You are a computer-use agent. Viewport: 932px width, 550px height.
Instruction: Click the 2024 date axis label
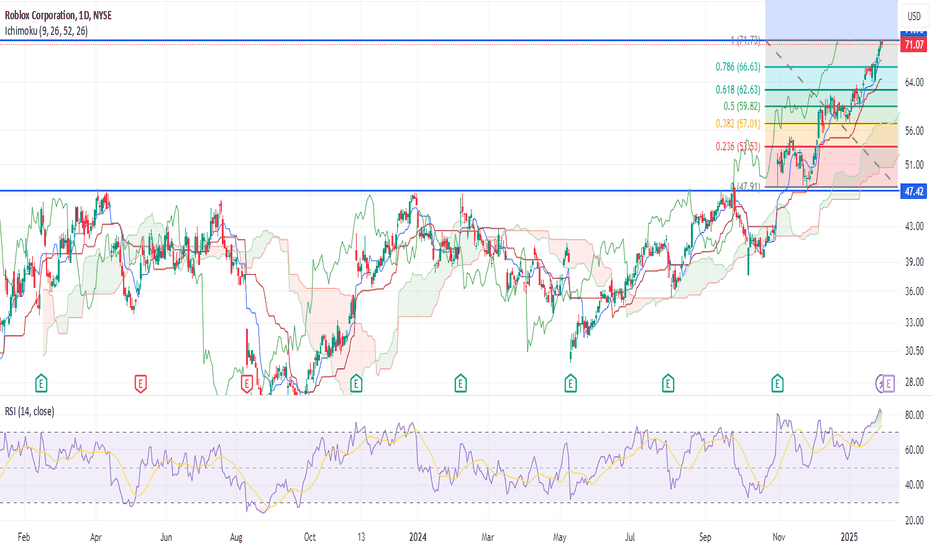[418, 537]
